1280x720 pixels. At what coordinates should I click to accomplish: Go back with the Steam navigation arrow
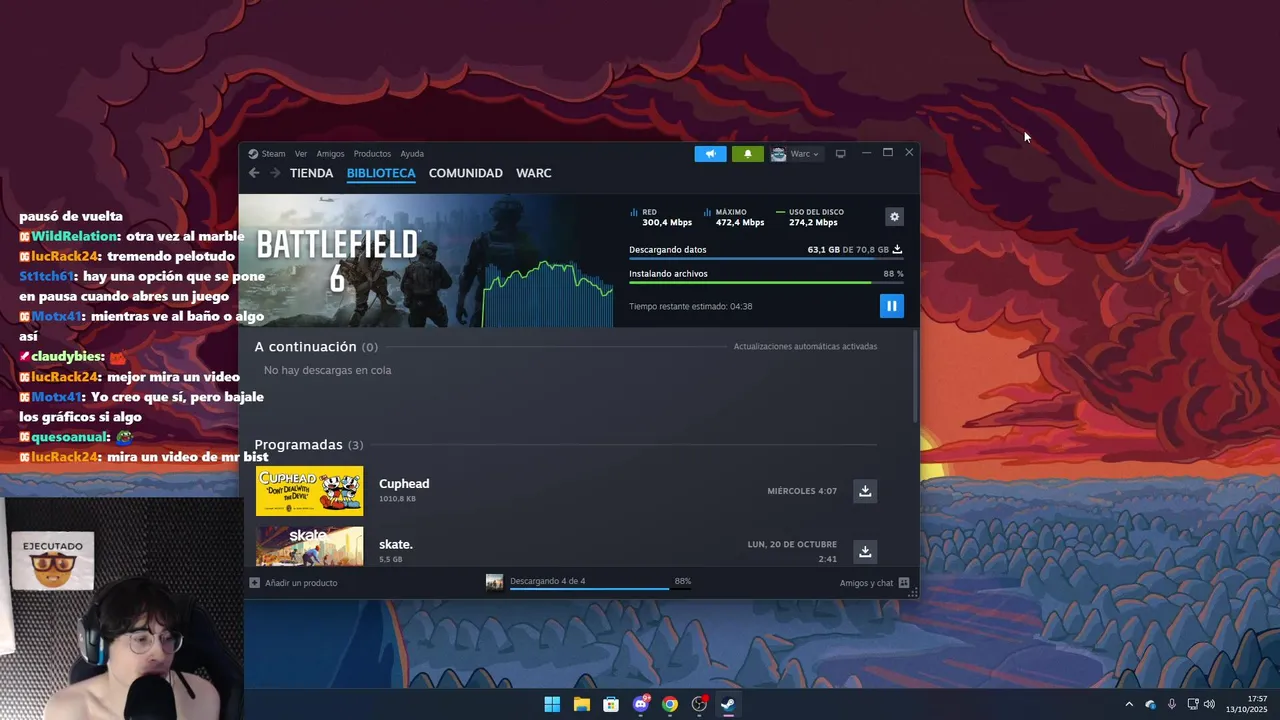tap(254, 173)
